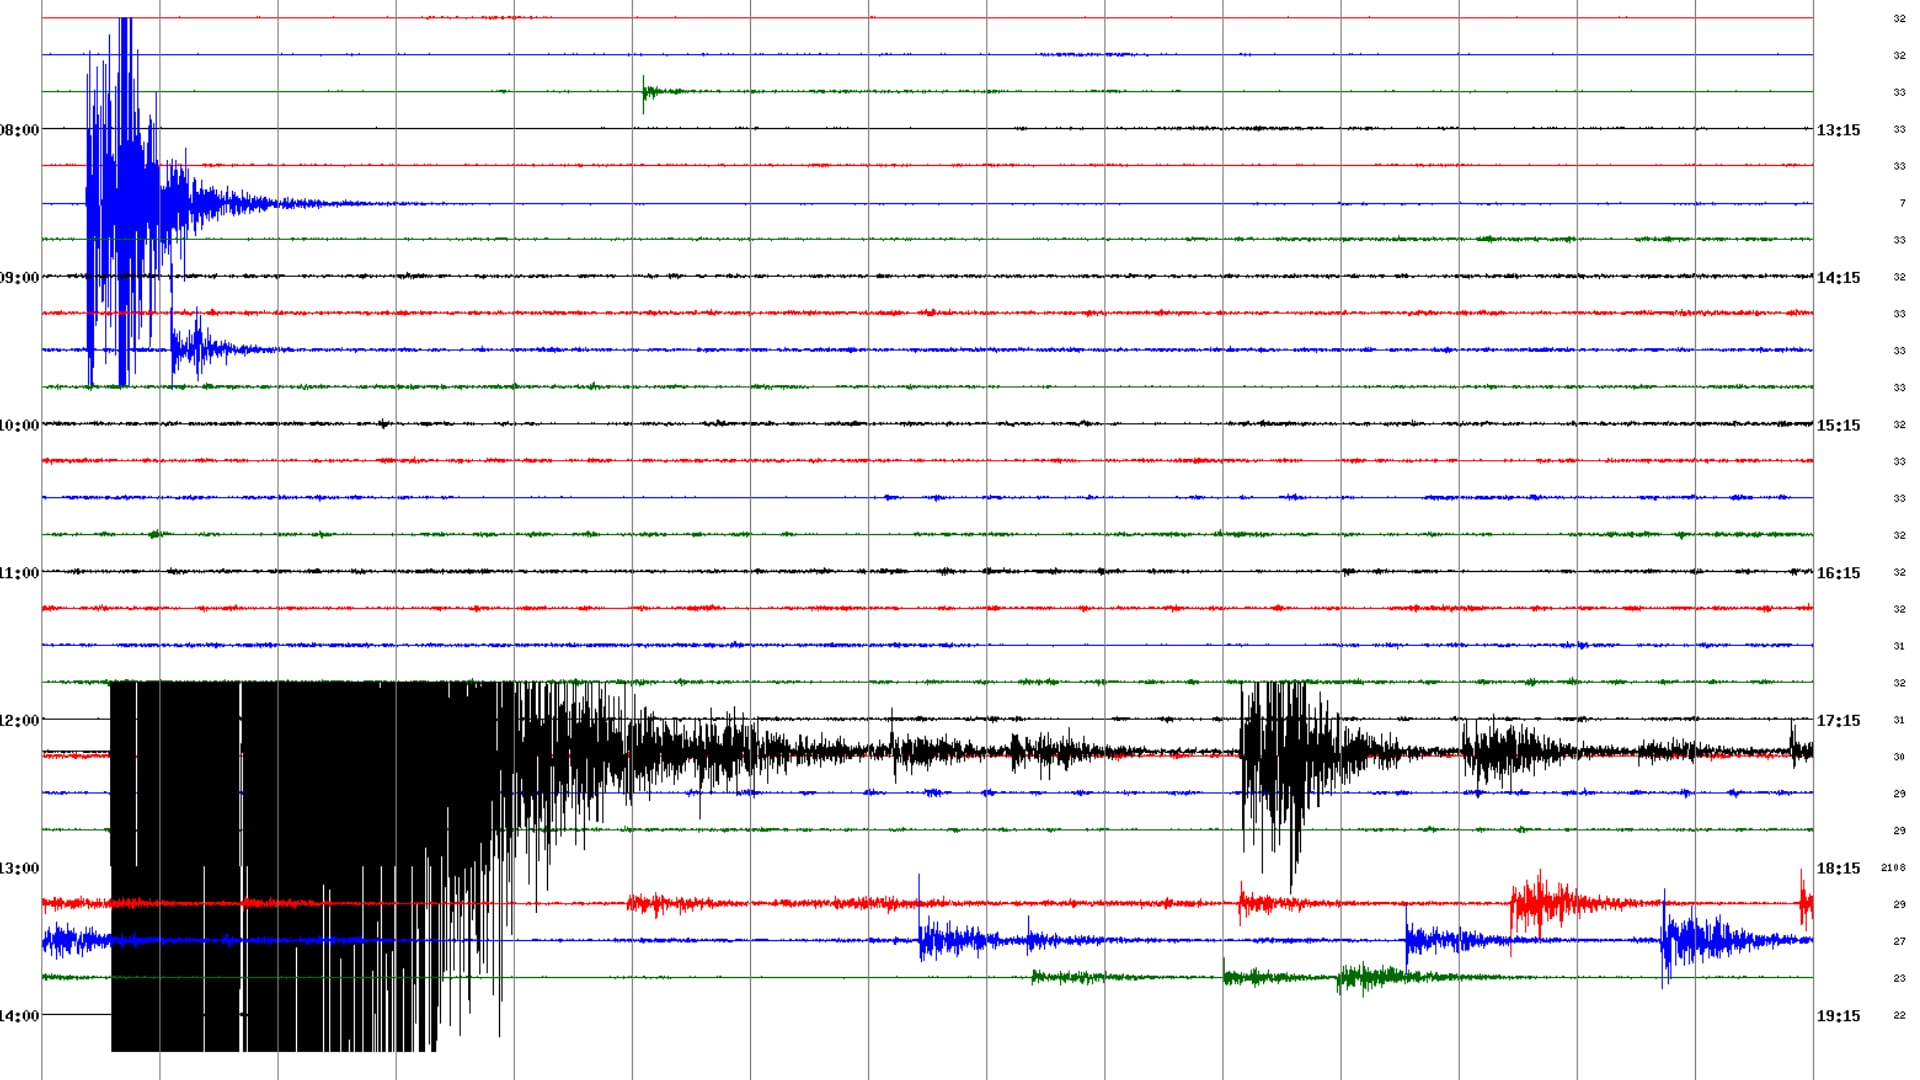Click the 12:00 time label
The image size is (1920, 1080).
(19, 721)
